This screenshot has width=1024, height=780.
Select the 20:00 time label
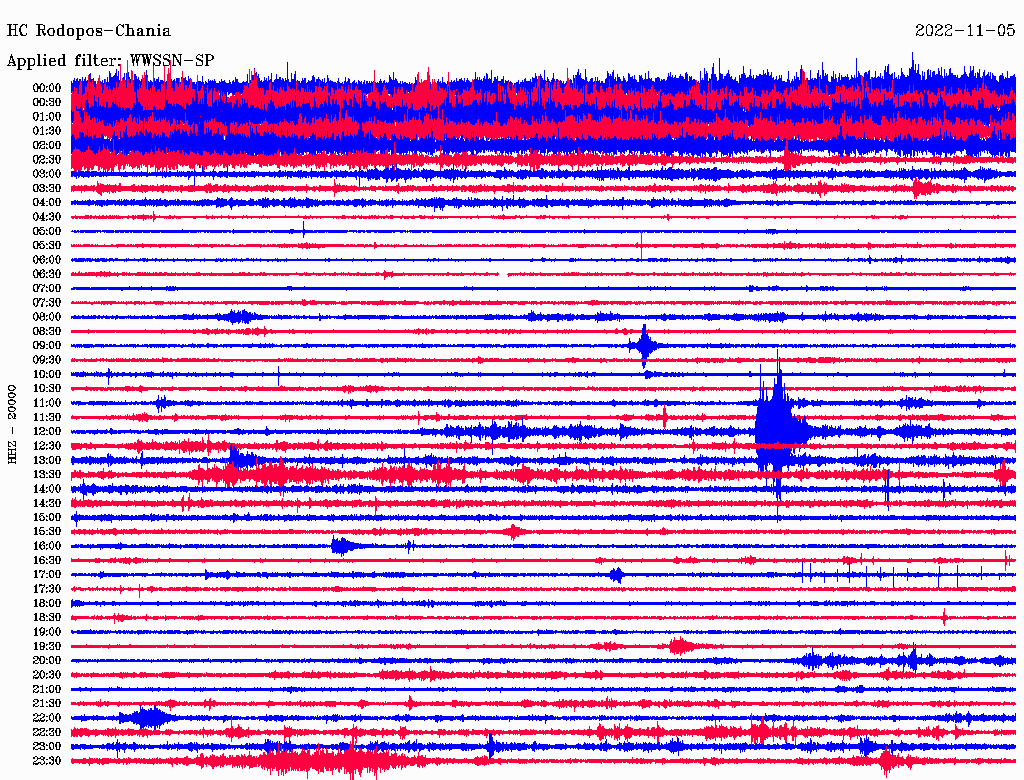47,660
